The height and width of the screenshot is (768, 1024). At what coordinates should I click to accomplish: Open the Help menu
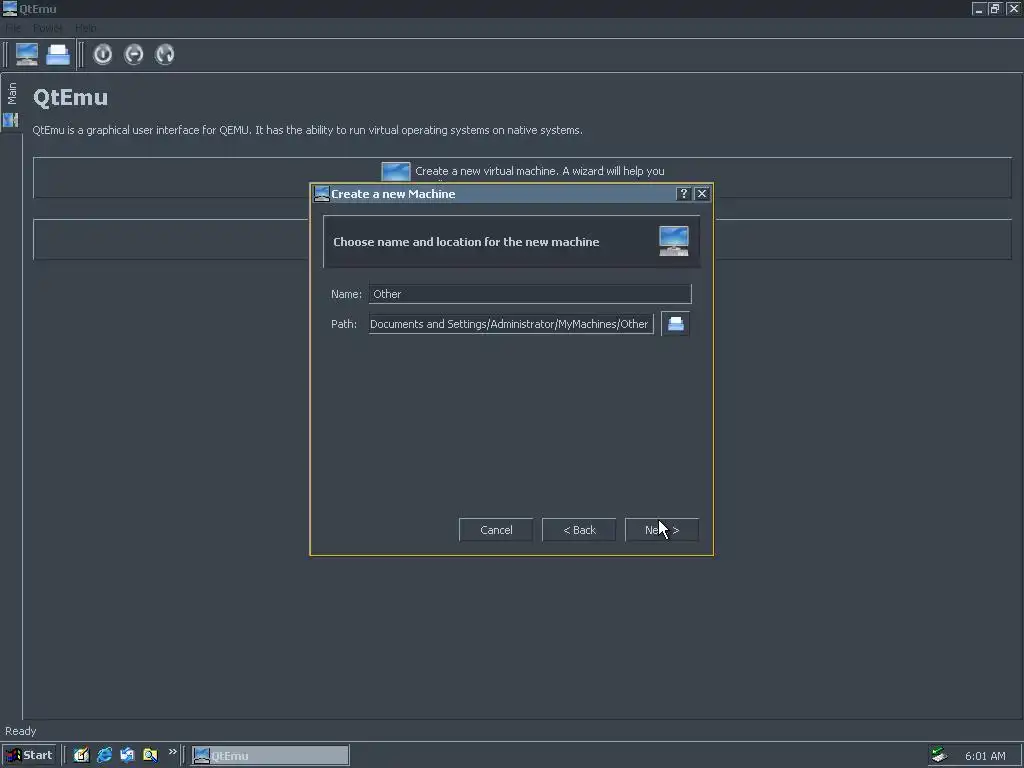point(85,28)
